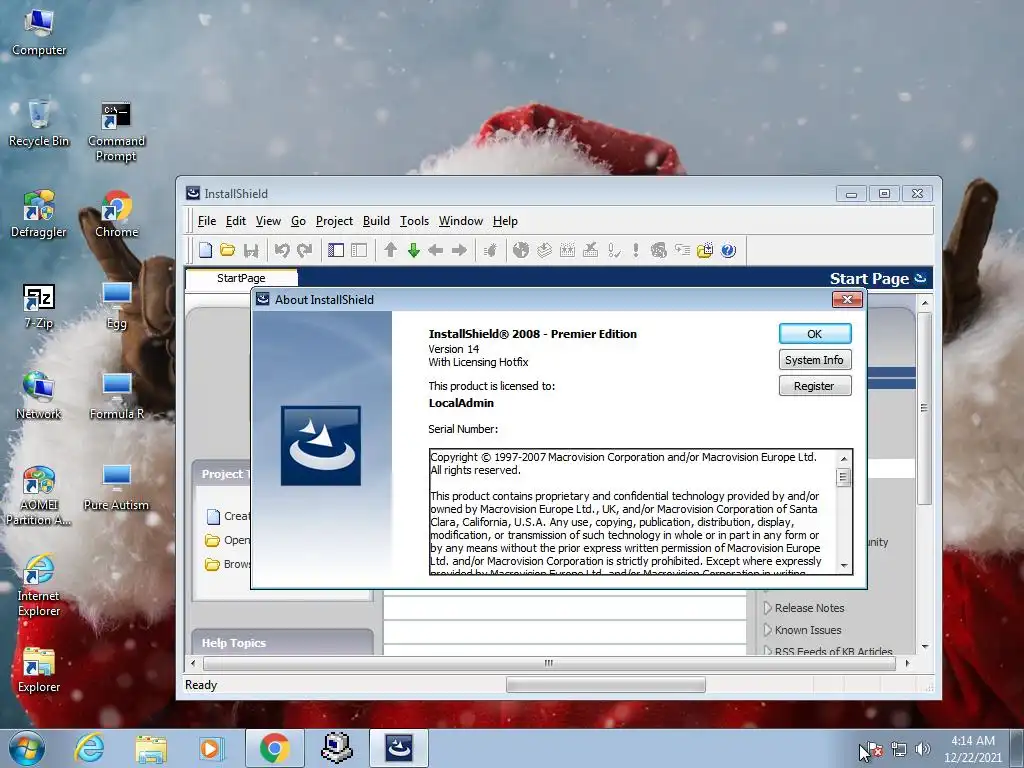Click the Recycle Bin desktop icon
The image size is (1024, 768).
[x=39, y=123]
